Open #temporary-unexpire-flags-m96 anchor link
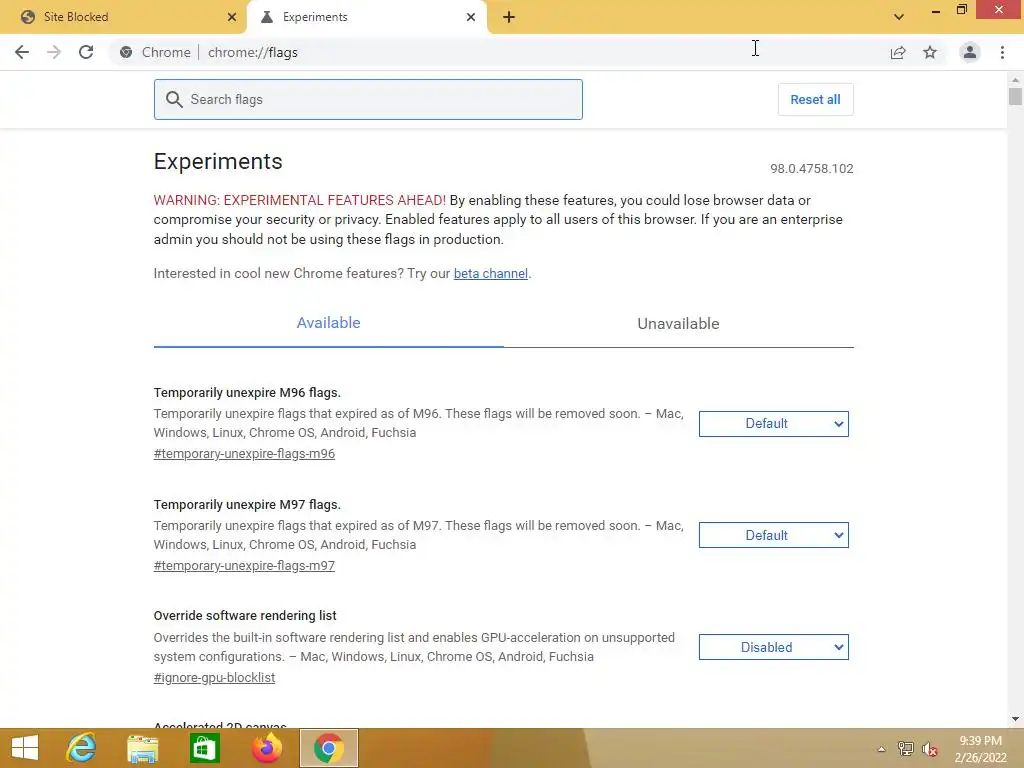This screenshot has width=1024, height=768. click(x=244, y=453)
